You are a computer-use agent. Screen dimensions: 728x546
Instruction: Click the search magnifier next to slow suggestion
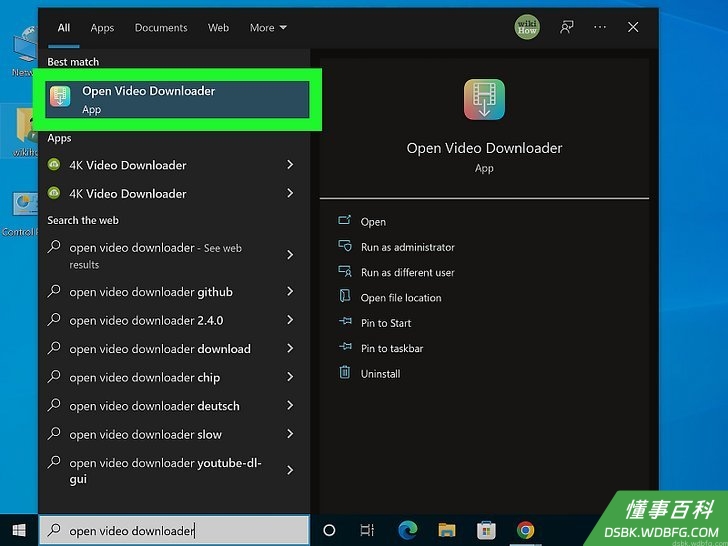(54, 434)
